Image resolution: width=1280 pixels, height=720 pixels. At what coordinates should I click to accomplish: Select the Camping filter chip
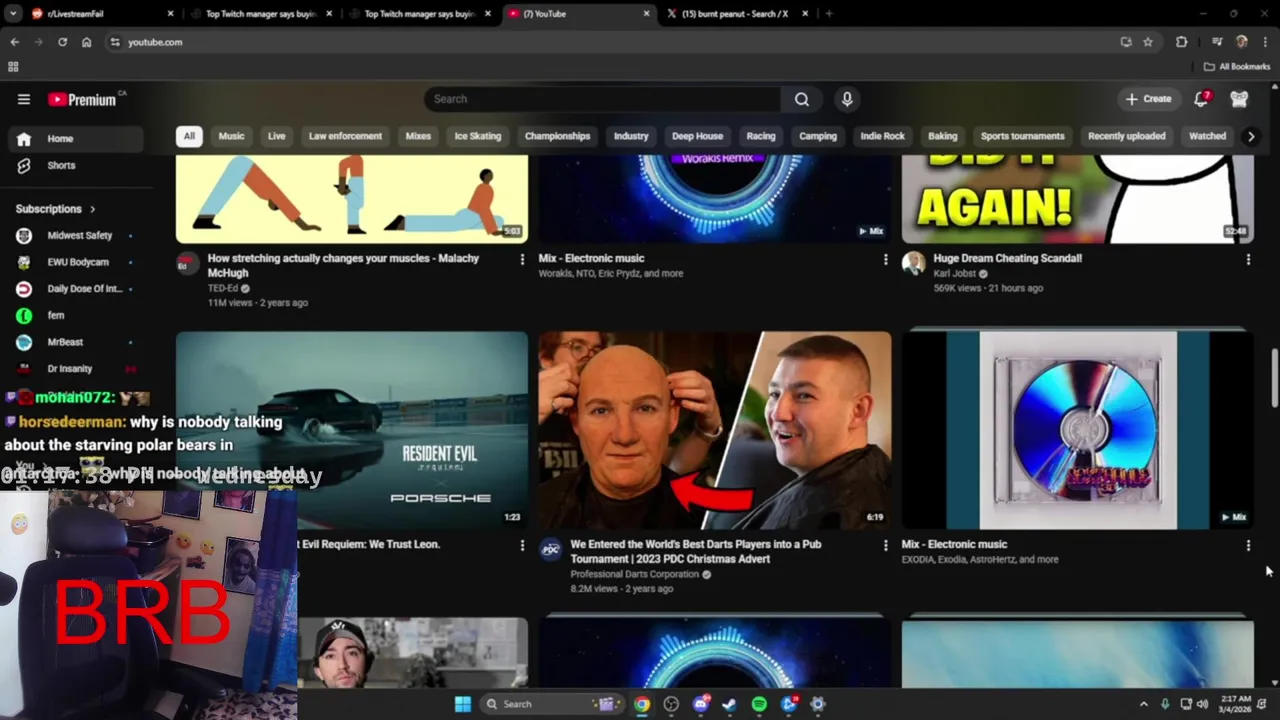818,136
